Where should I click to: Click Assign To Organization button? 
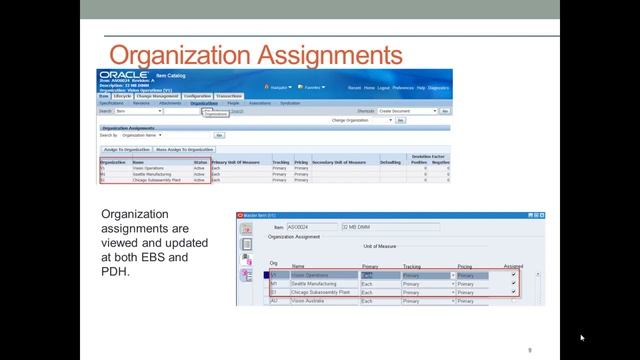point(127,150)
